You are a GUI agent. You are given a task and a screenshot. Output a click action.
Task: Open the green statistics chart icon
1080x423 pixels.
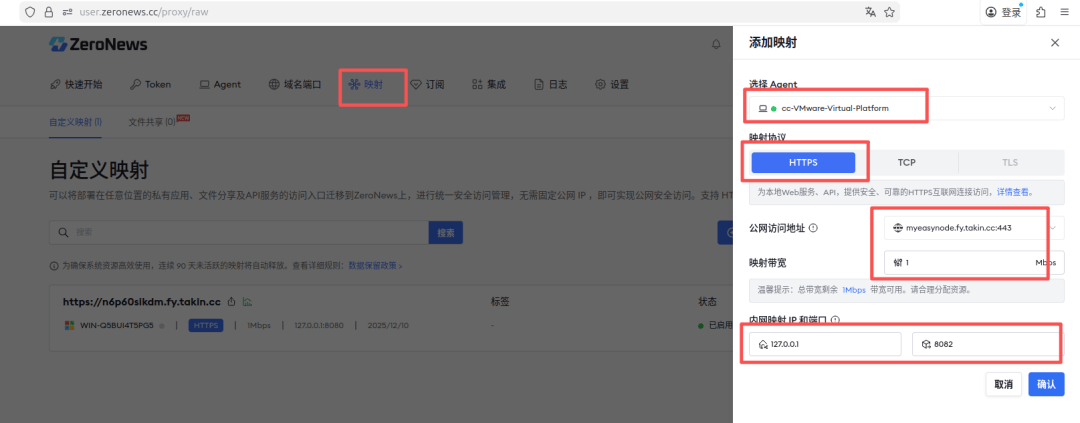[x=247, y=302]
